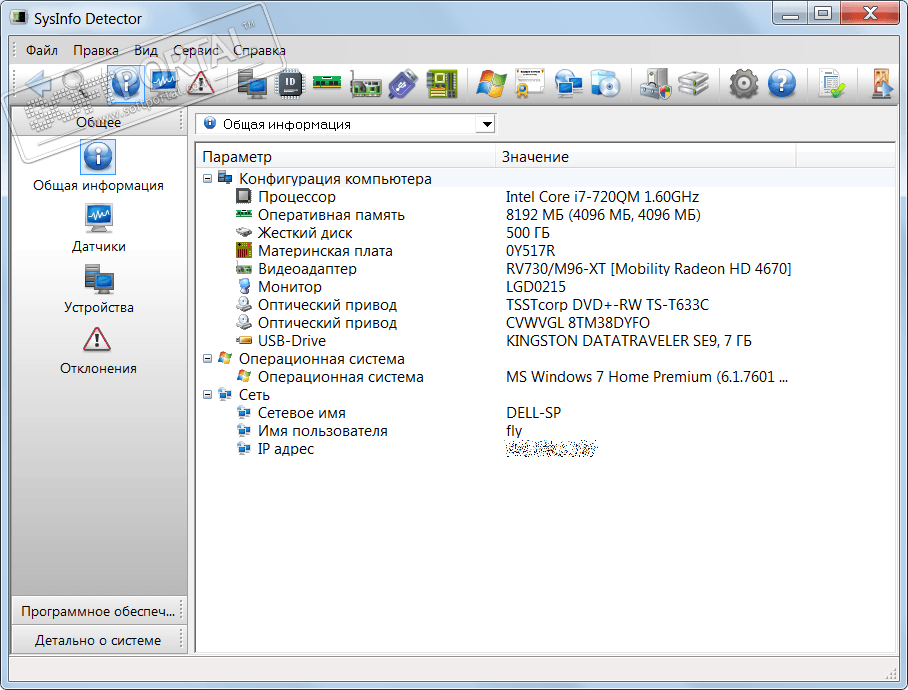The image size is (908, 690).
Task: Click the 0Y517R motherboard value
Action: (x=530, y=251)
